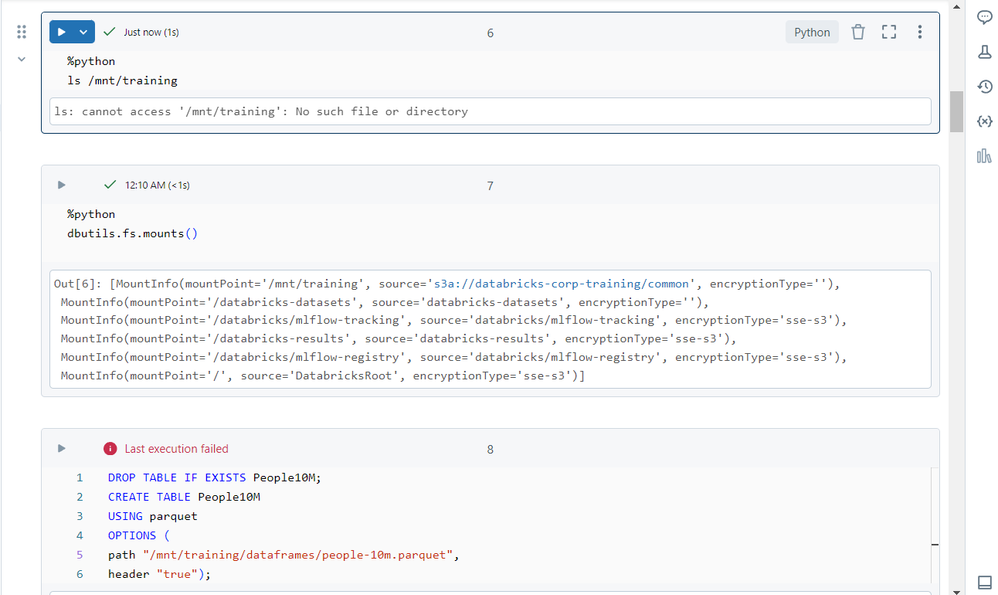Expand cell 6 to full screen
998x595 pixels.
coord(889,32)
